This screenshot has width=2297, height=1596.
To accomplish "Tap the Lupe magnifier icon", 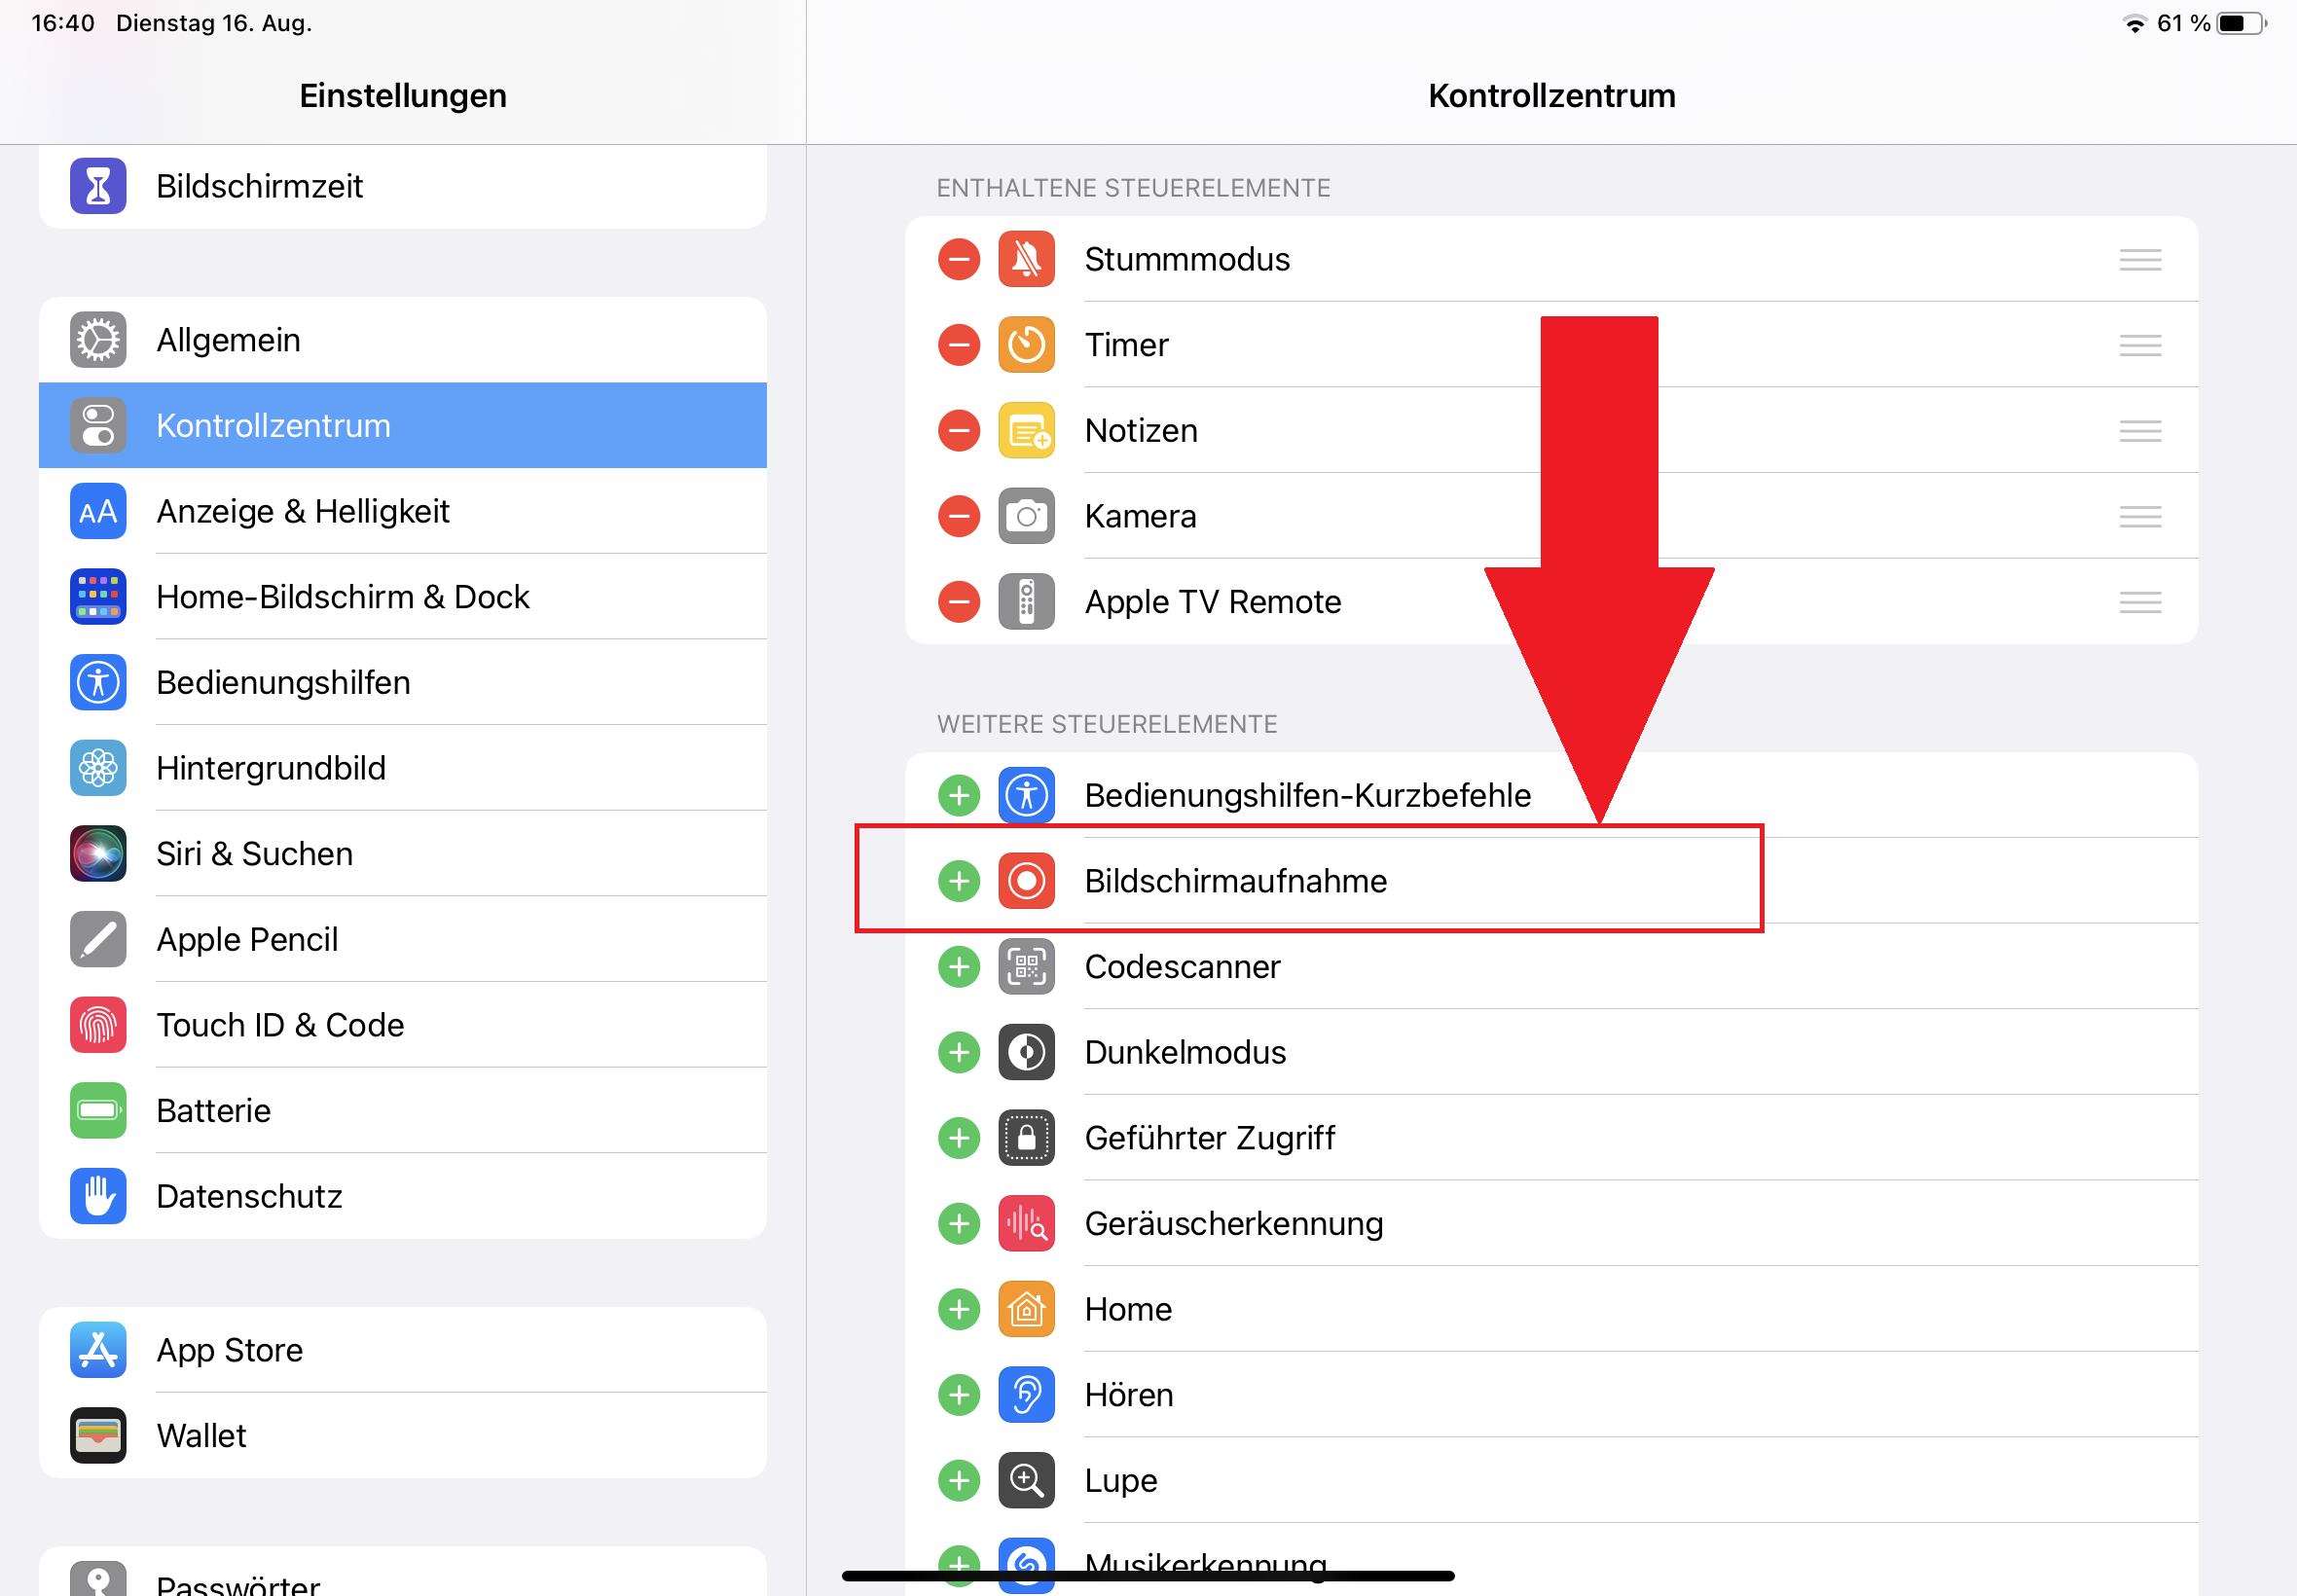I will (1026, 1481).
